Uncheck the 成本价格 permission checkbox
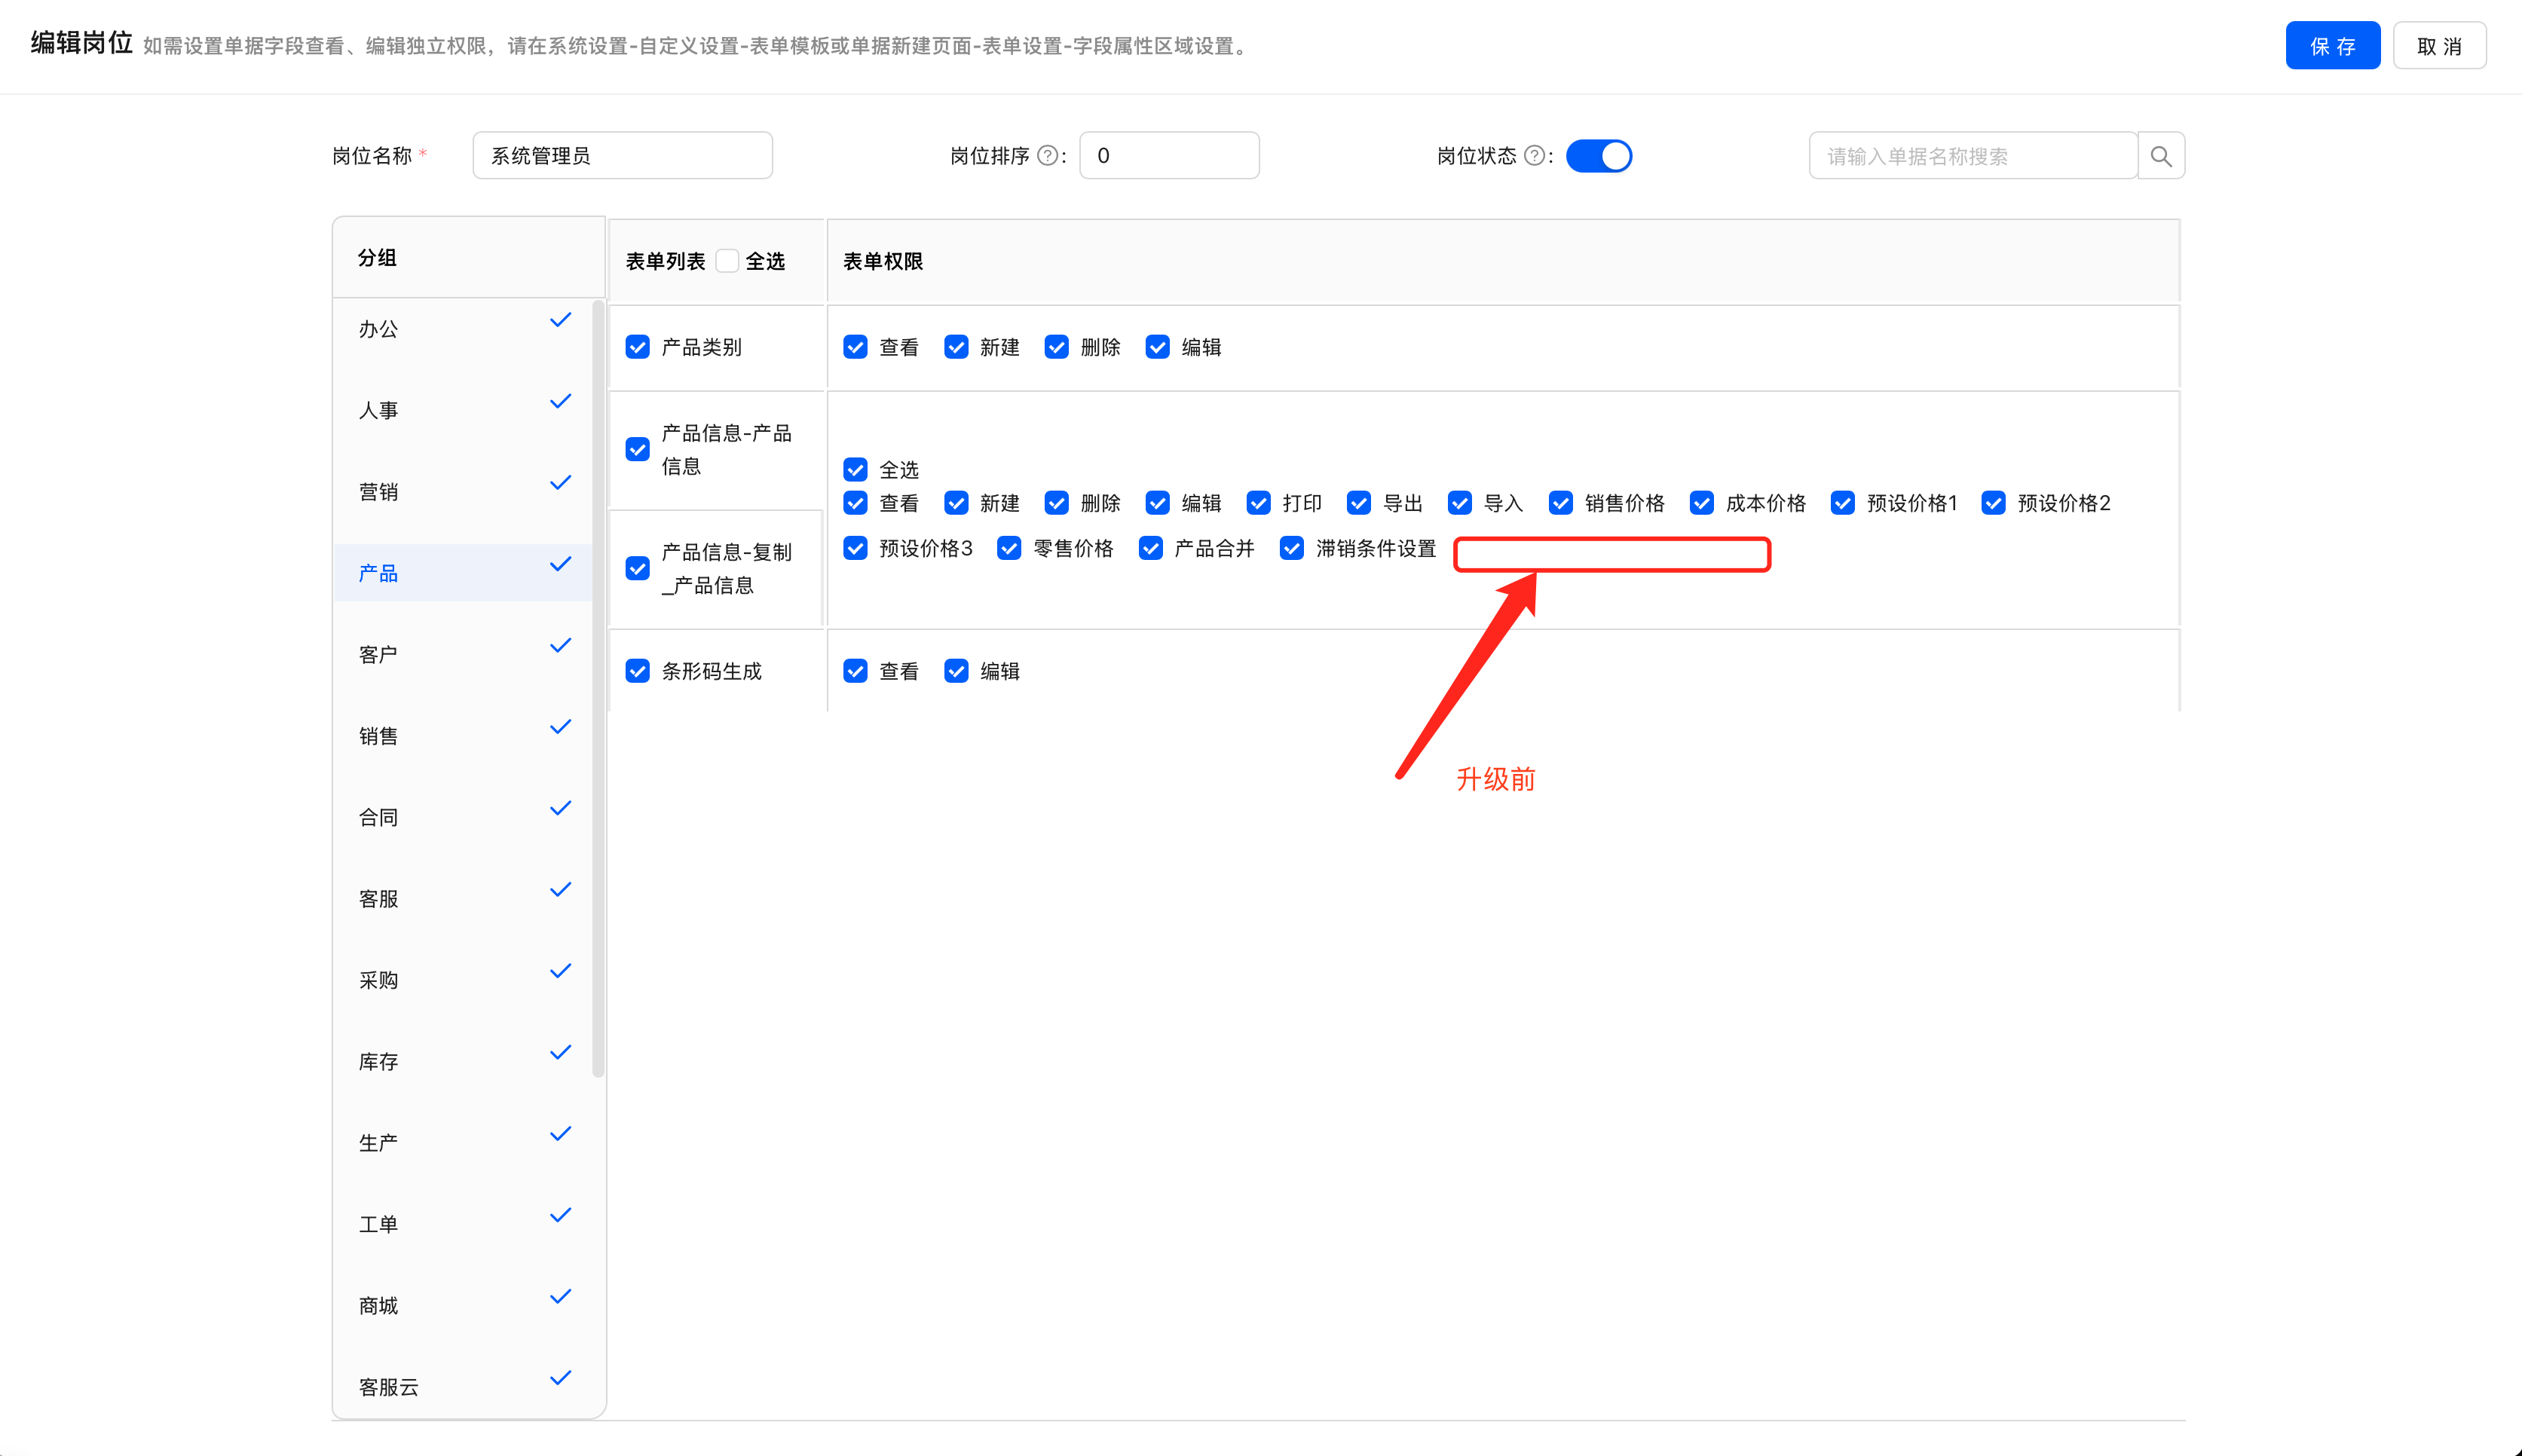 click(x=1701, y=503)
